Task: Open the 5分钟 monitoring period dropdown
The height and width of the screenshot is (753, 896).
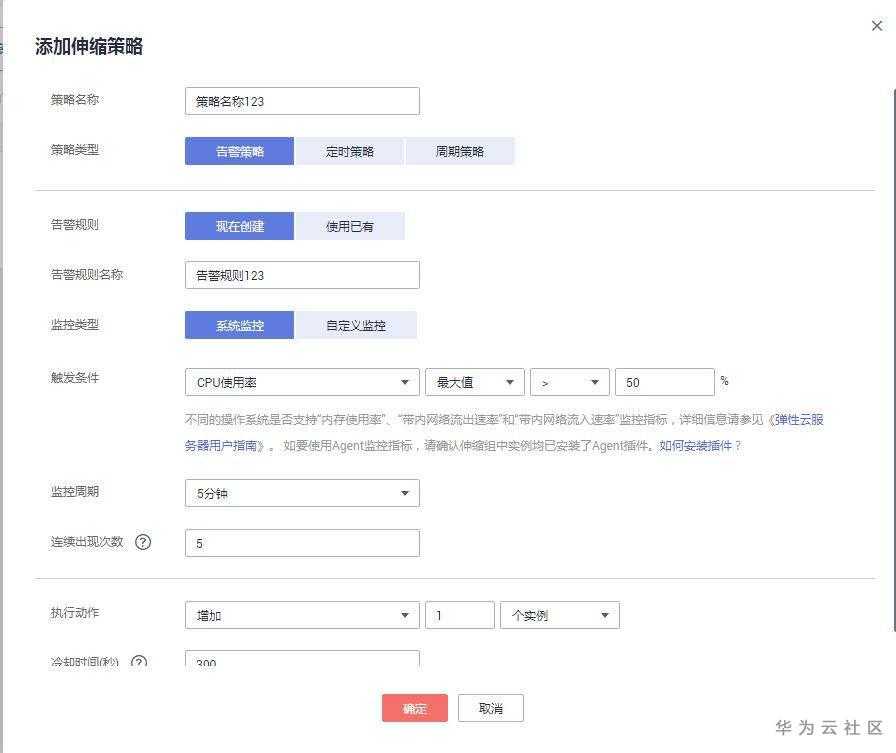Action: (302, 493)
